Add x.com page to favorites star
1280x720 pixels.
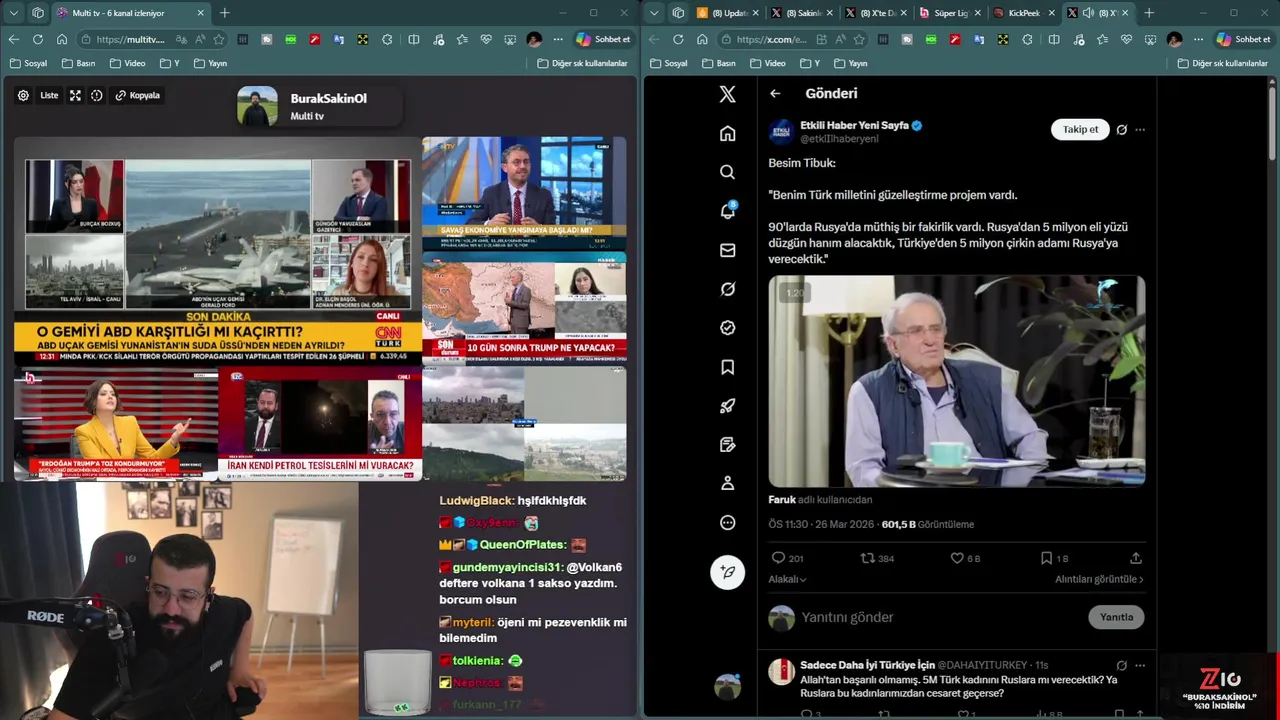tap(859, 39)
